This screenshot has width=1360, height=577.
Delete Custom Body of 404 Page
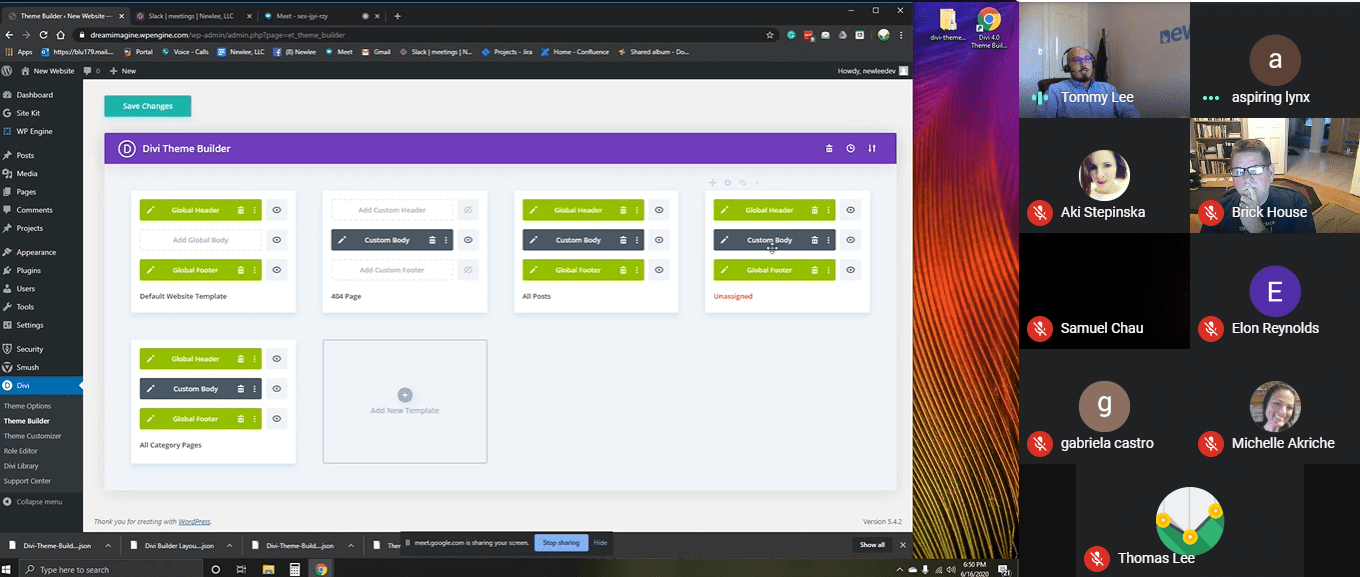pyautogui.click(x=432, y=240)
